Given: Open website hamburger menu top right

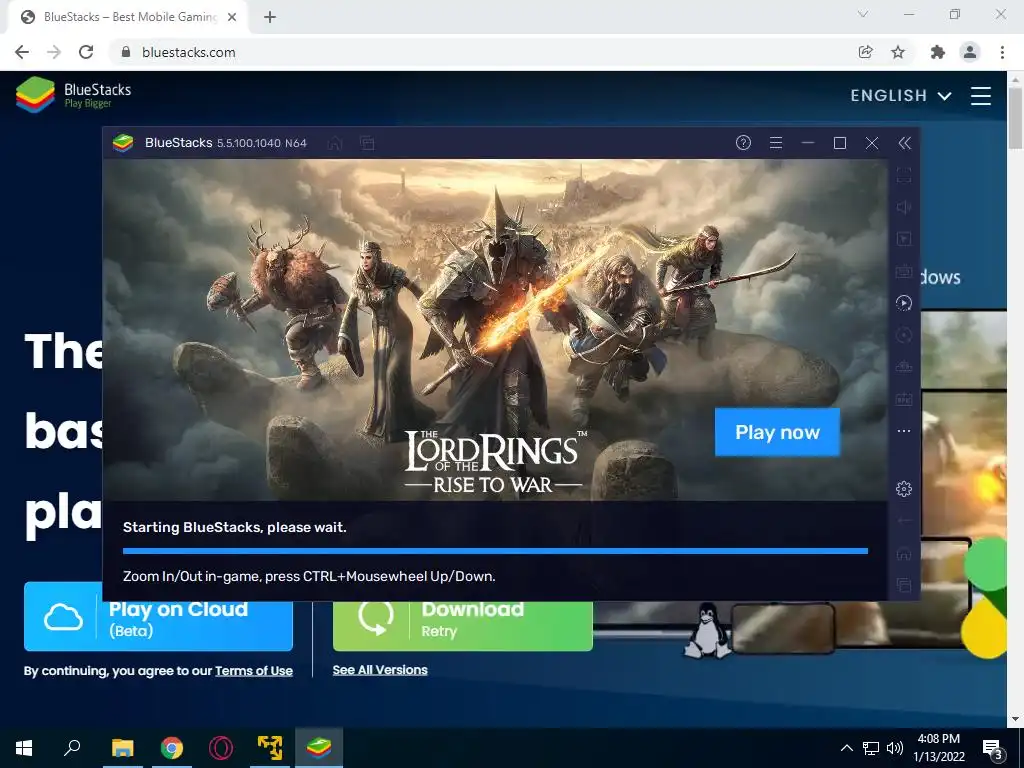Looking at the screenshot, I should pos(981,95).
